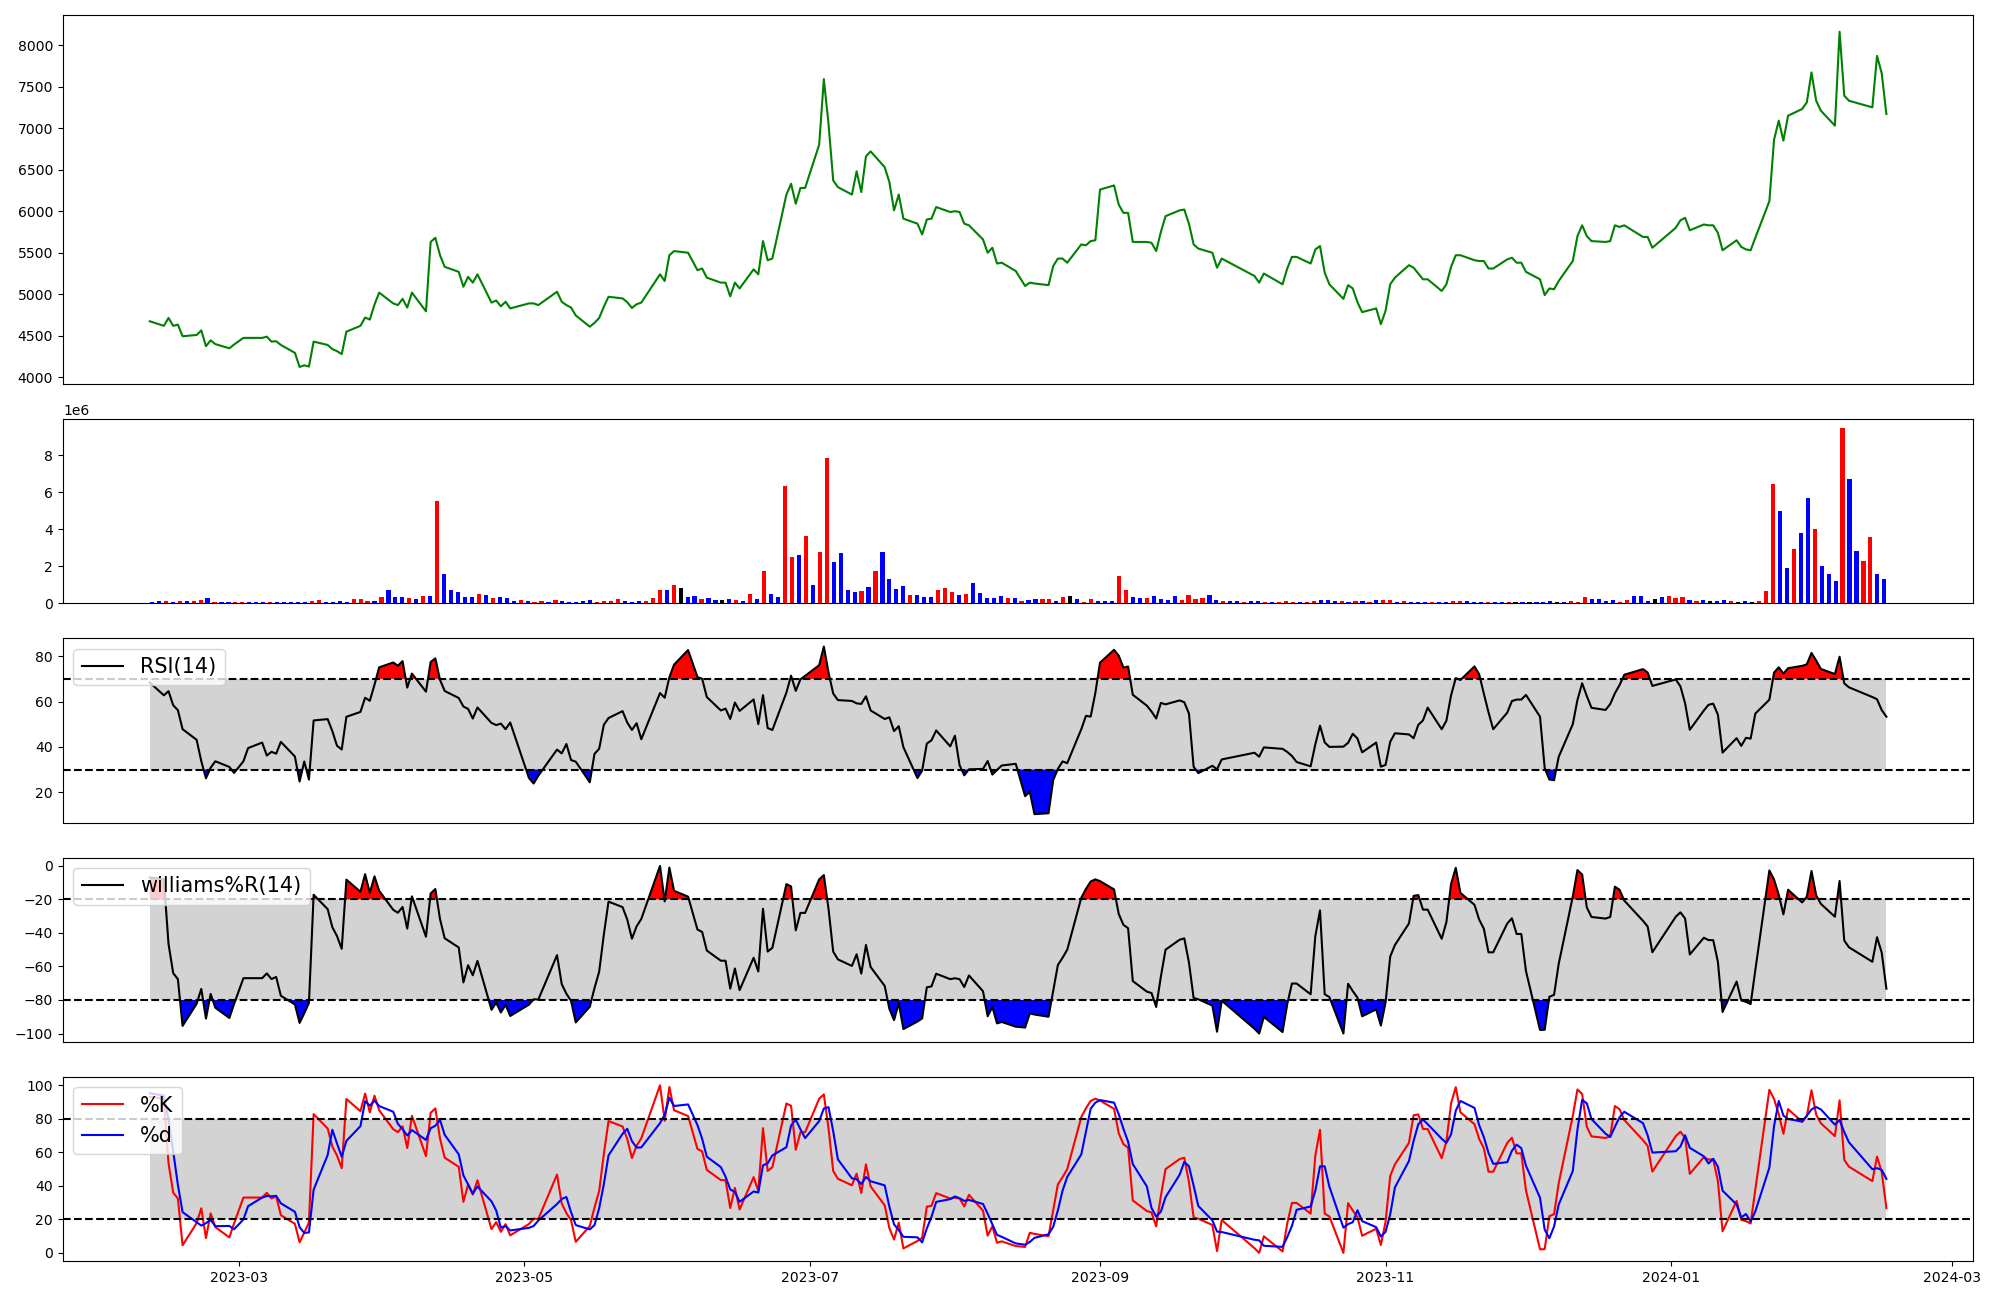Click the April 2023 tall red volume bar
The height and width of the screenshot is (1300, 2000).
coord(437,551)
